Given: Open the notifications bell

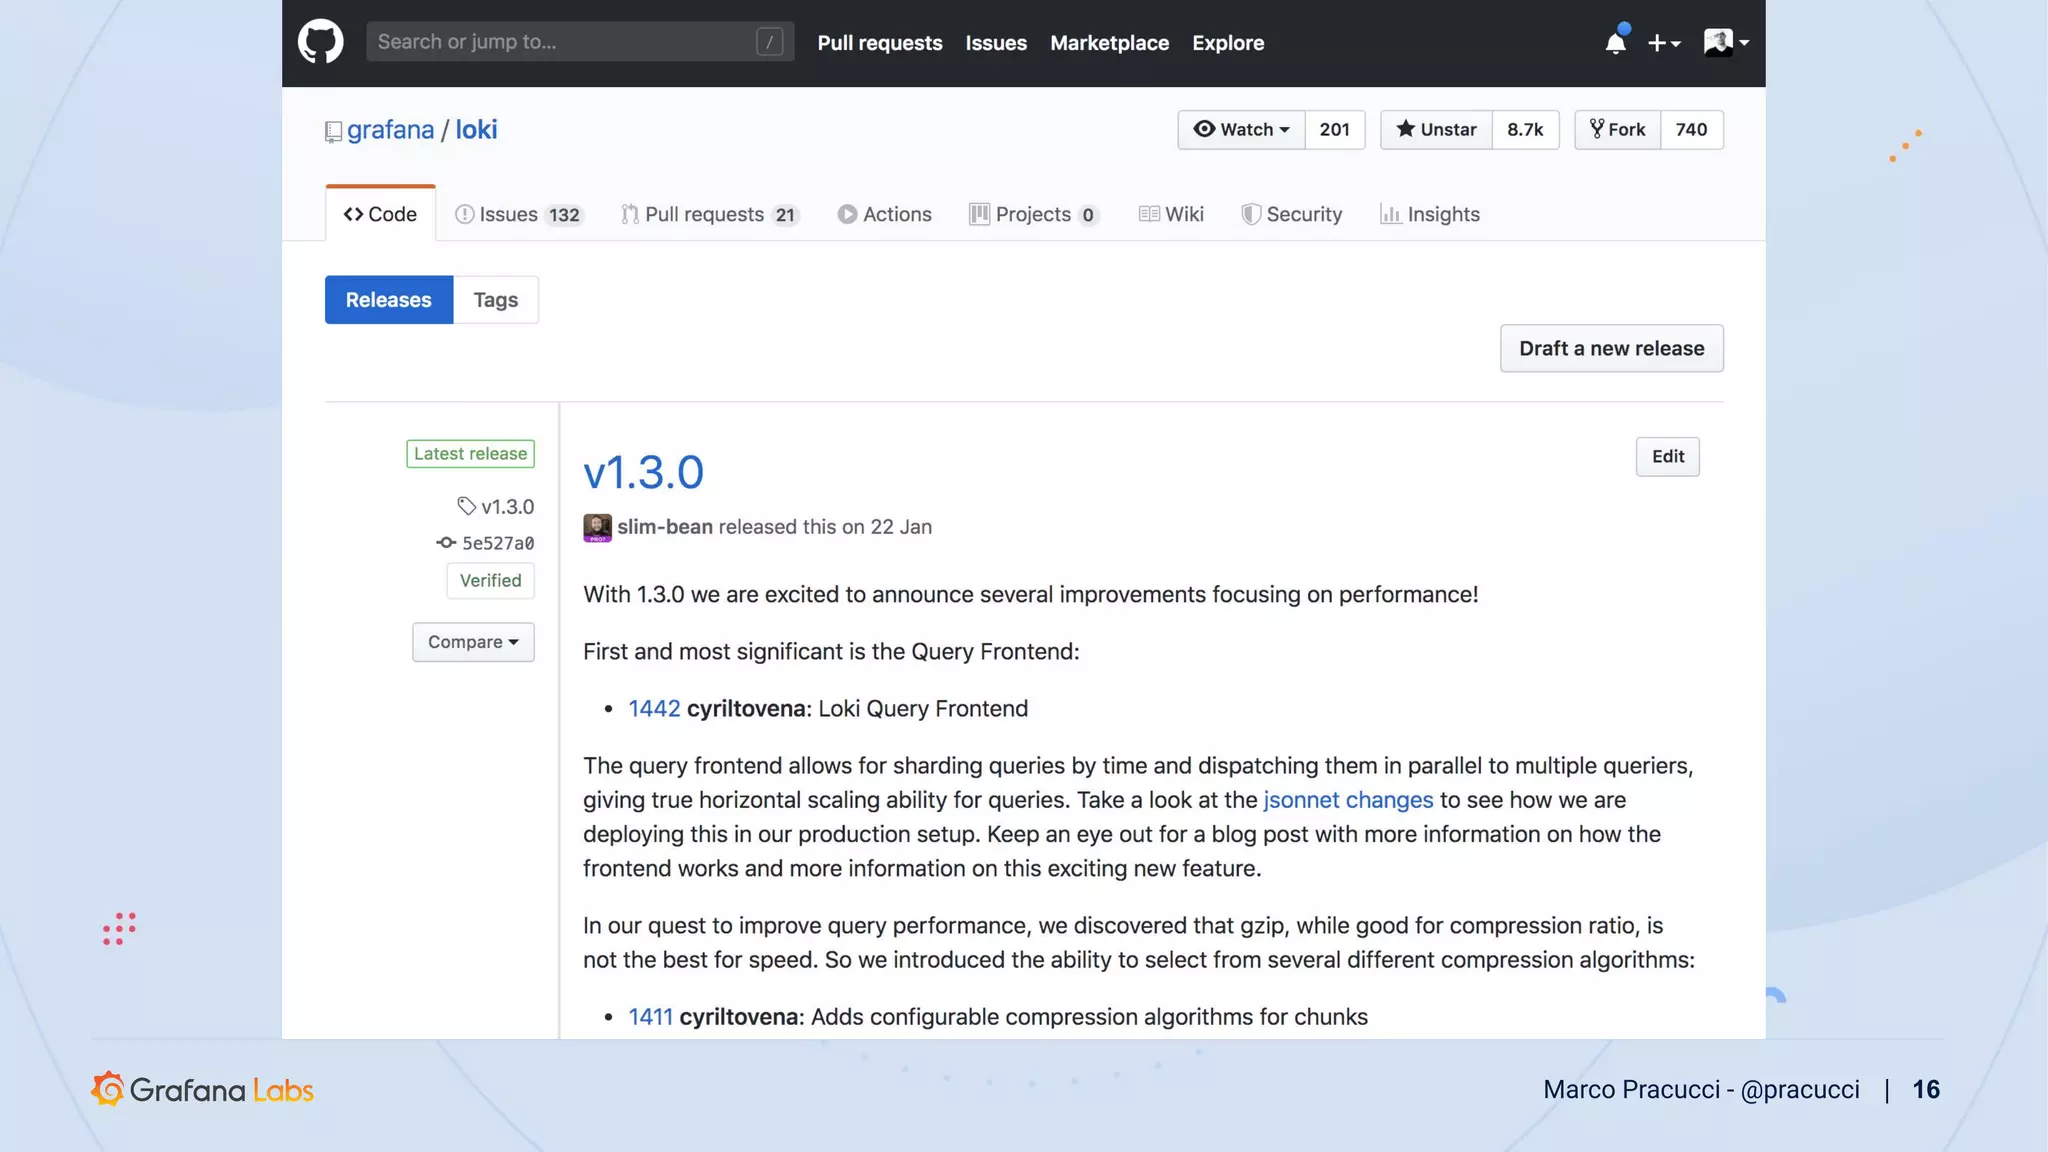Looking at the screenshot, I should 1615,43.
